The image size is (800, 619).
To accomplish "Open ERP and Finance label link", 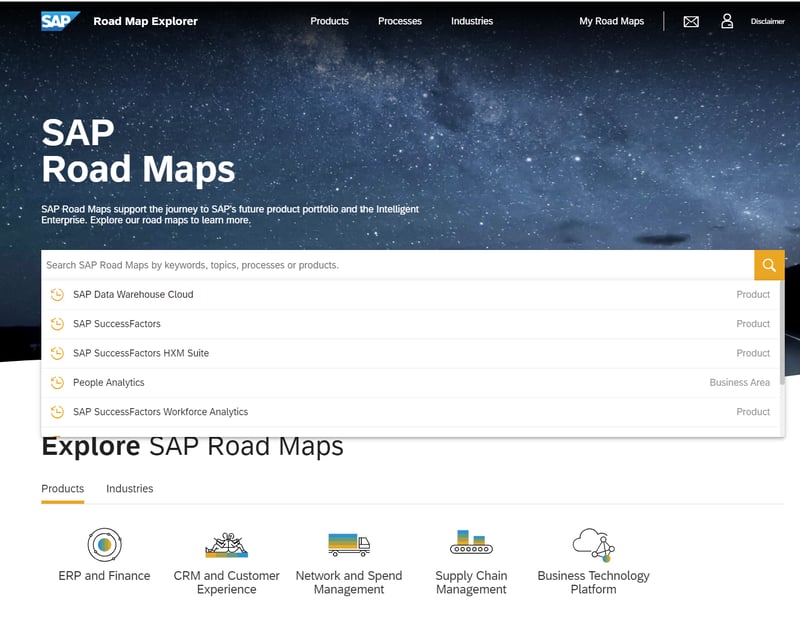I will 104,576.
